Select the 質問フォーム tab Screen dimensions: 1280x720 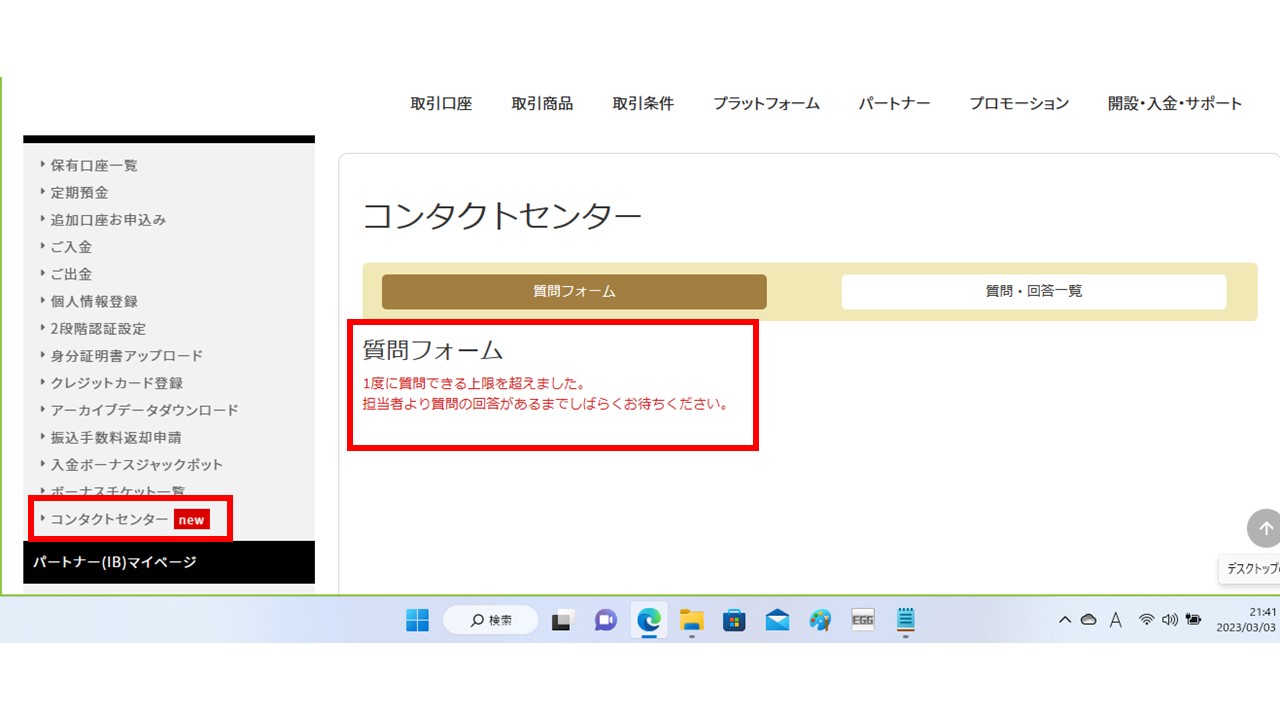[x=574, y=292]
